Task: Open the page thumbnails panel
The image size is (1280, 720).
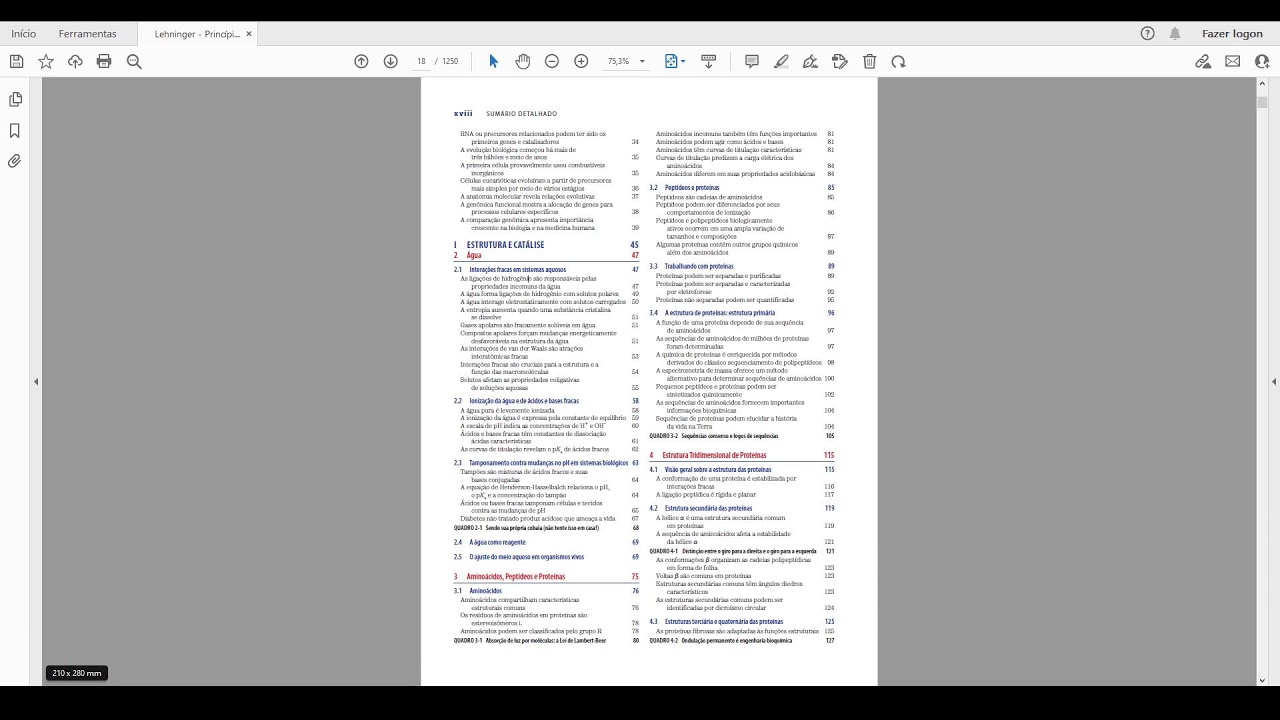Action: point(15,100)
